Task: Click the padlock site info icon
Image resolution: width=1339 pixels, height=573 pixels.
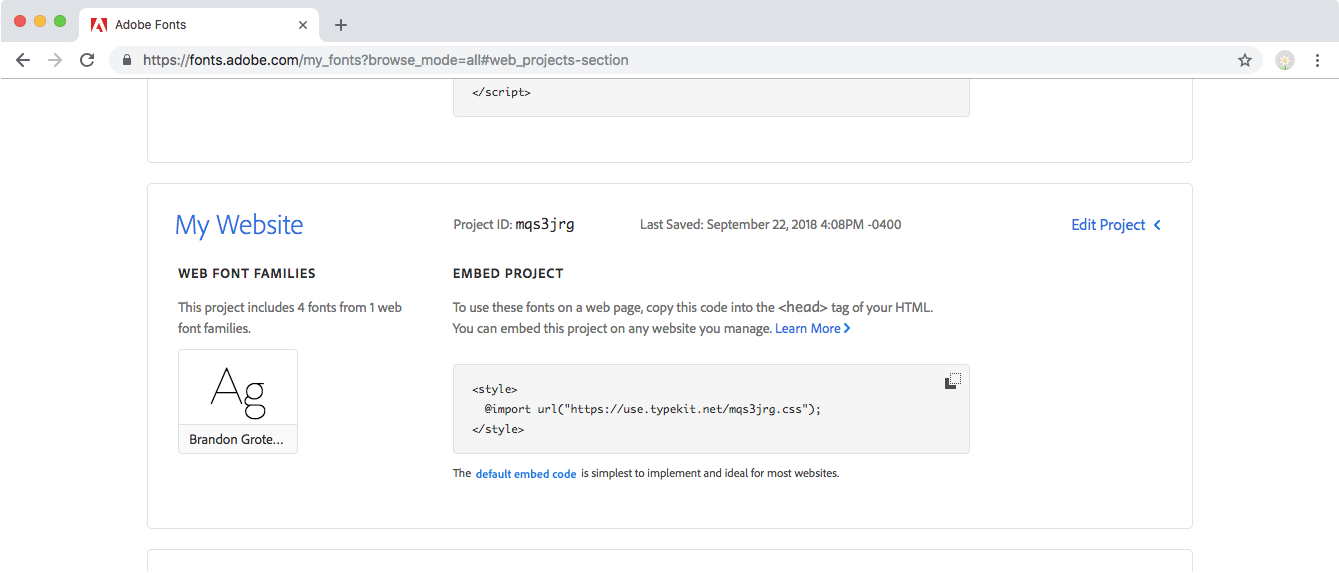Action: pos(127,60)
